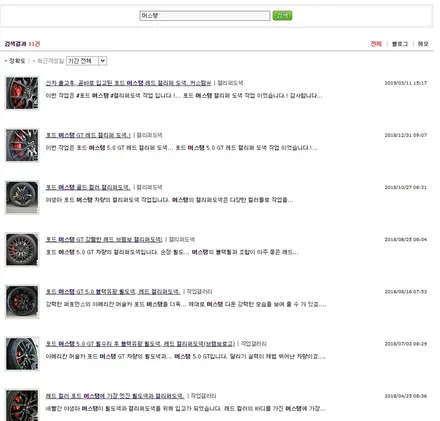Open the 기간 전체 period dropdown
The height and width of the screenshot is (421, 440).
[x=86, y=61]
